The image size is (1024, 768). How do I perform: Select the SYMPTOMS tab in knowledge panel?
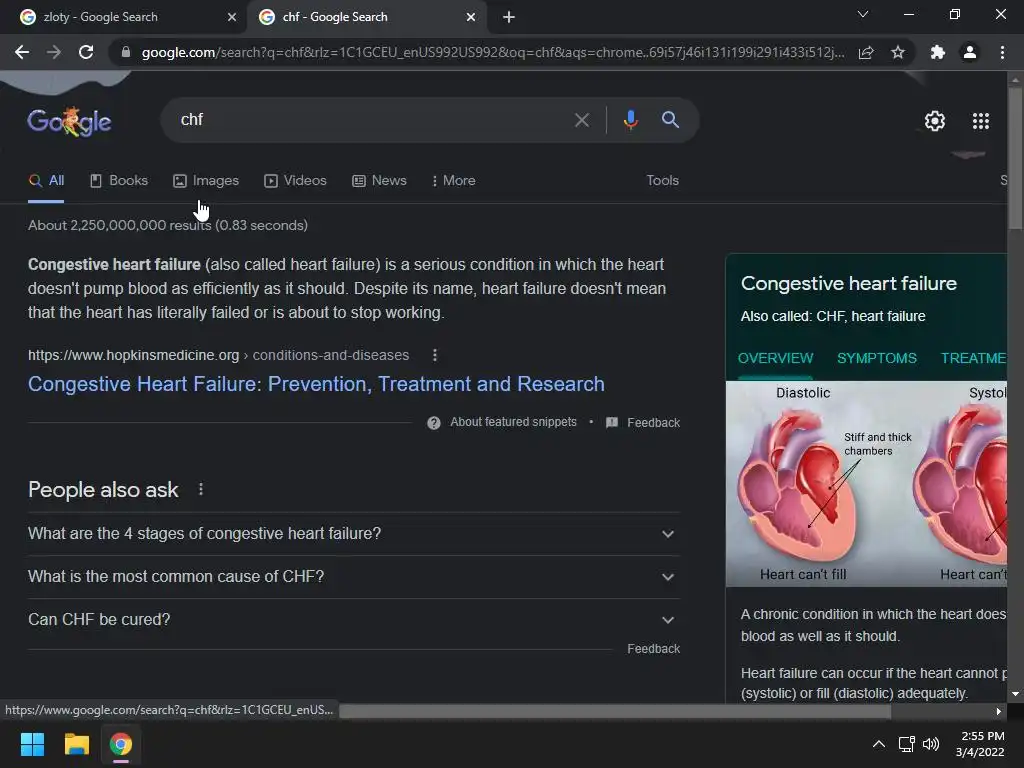click(x=877, y=359)
